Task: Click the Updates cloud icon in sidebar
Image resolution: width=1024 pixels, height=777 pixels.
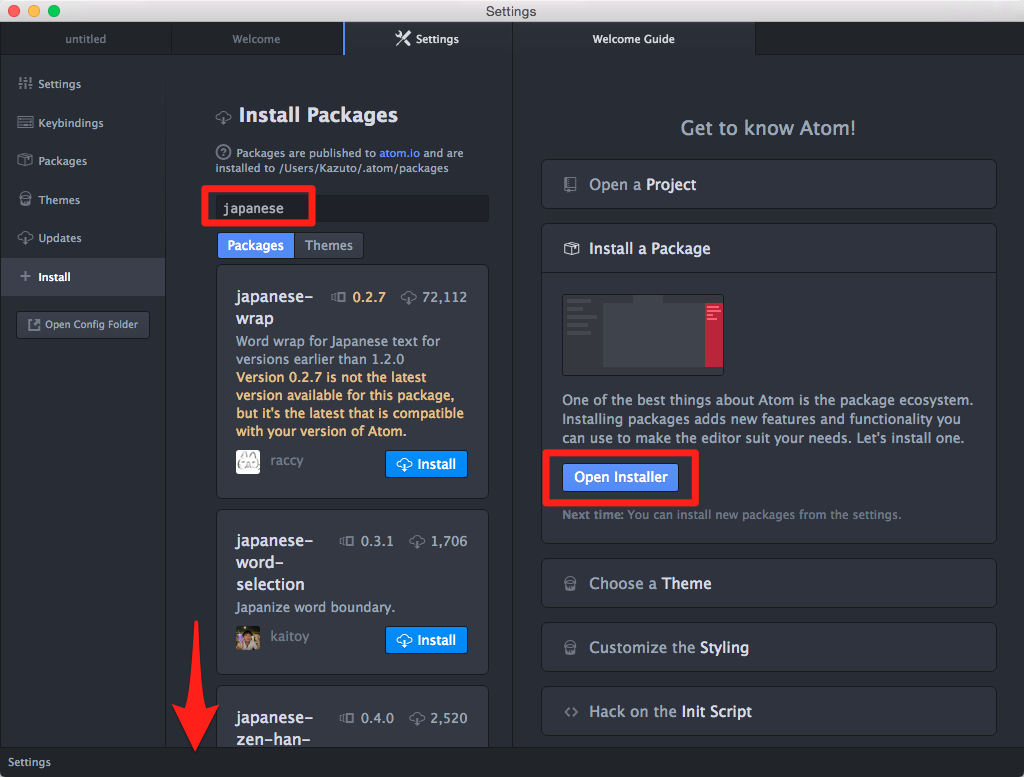Action: (x=25, y=238)
